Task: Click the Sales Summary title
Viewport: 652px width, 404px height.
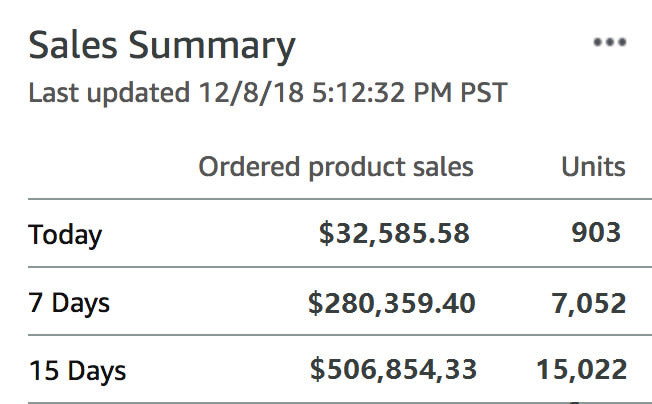Action: [x=162, y=45]
